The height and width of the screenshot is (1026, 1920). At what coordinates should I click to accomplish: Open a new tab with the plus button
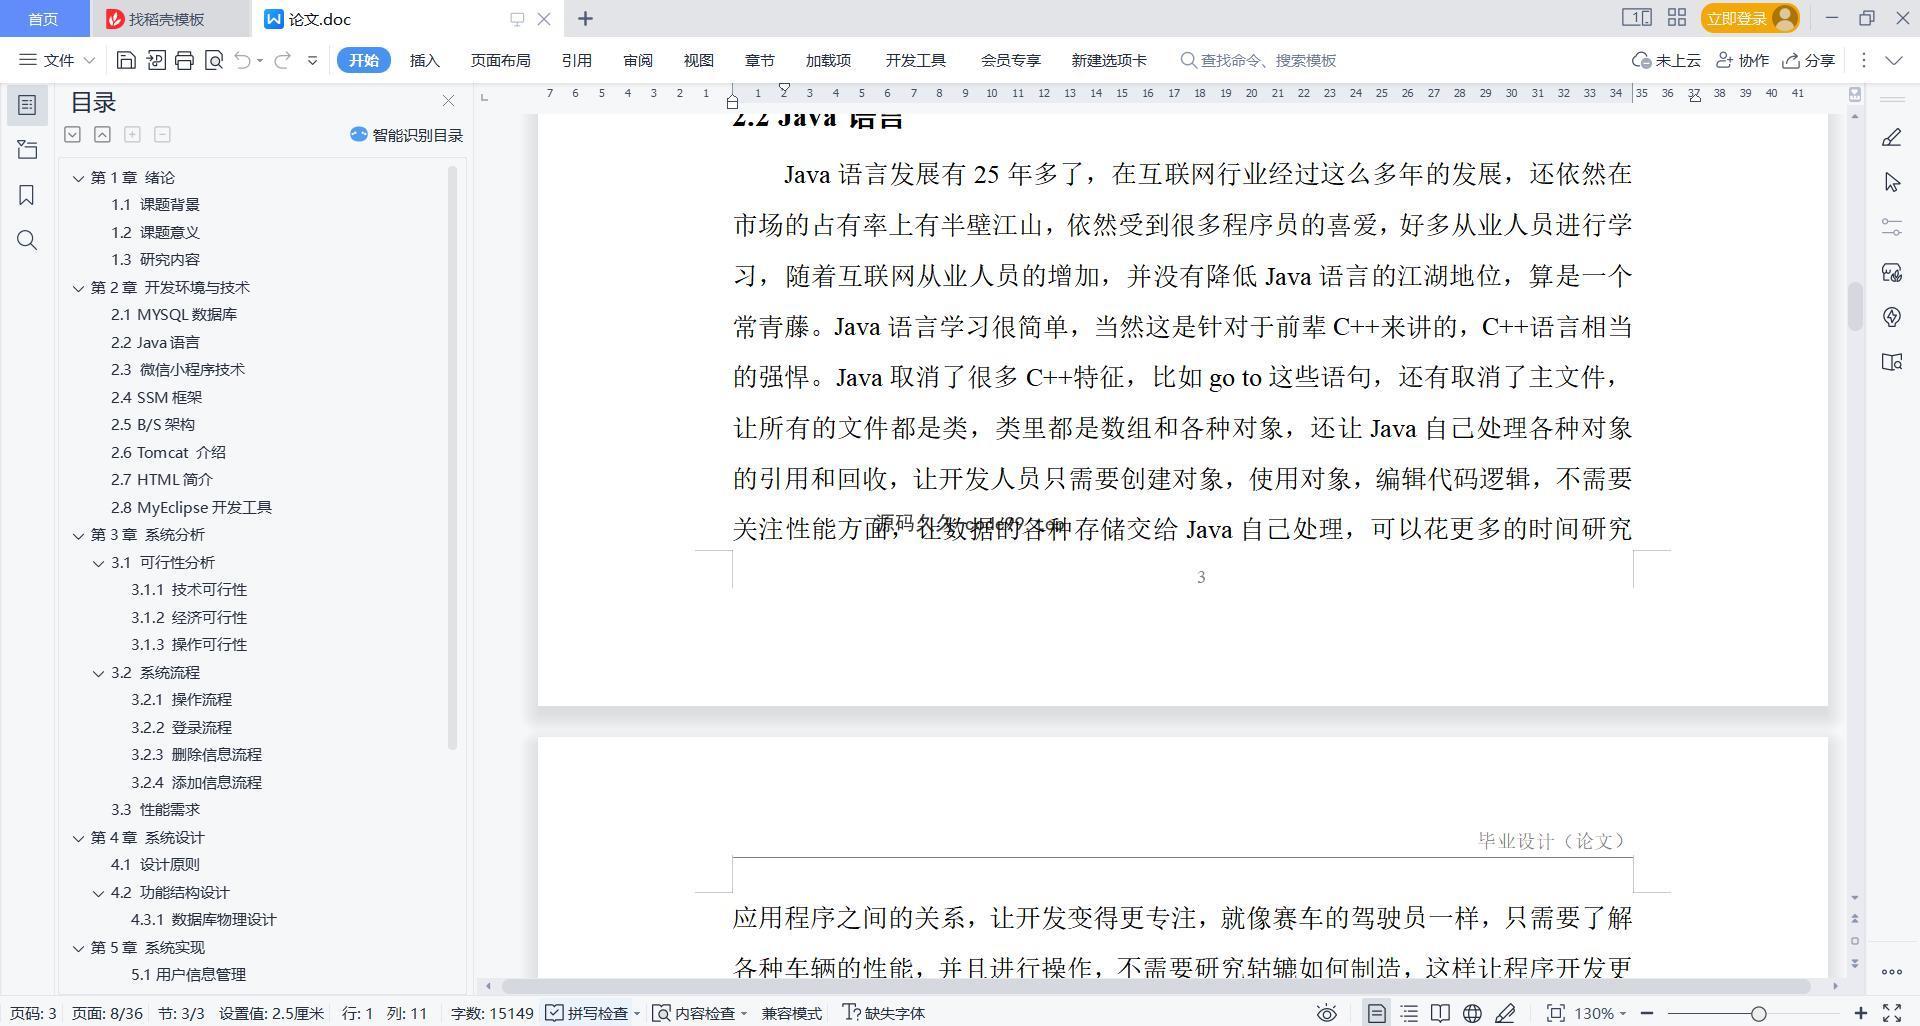585,18
